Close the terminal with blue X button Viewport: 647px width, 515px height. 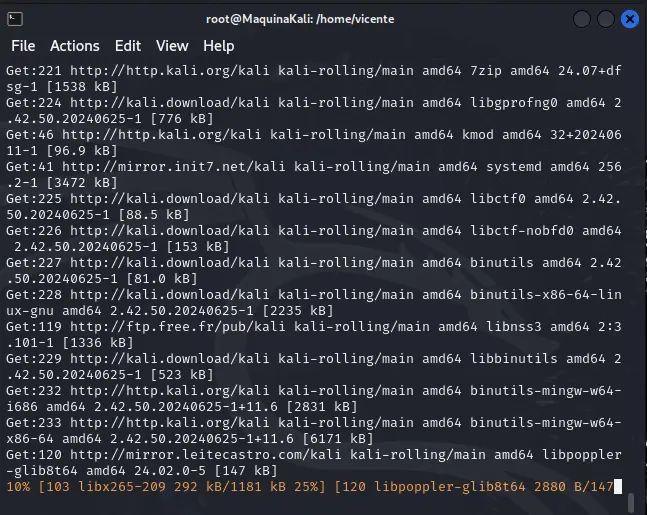(x=630, y=19)
